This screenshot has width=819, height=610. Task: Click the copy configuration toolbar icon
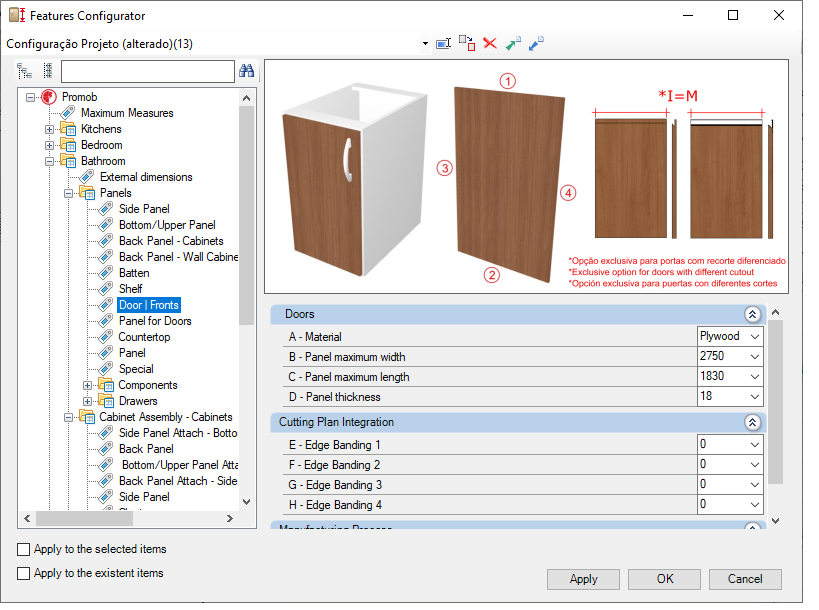click(467, 43)
